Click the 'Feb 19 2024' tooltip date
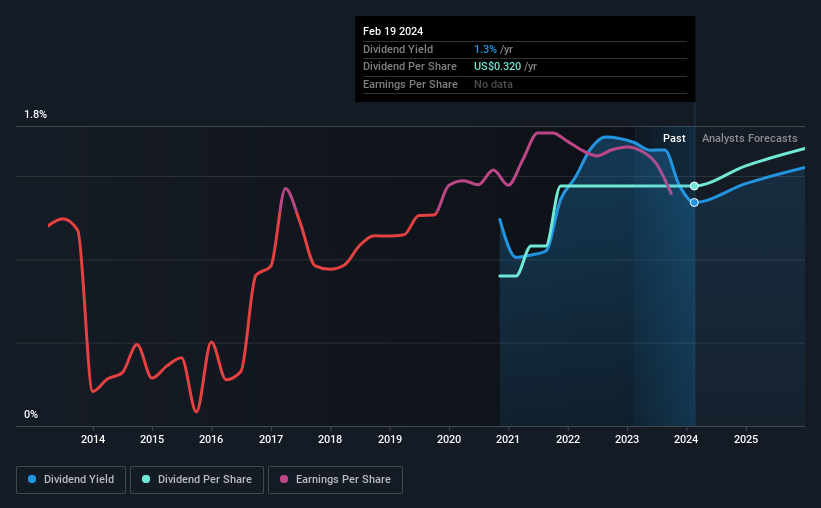This screenshot has height=508, width=821. [x=393, y=31]
